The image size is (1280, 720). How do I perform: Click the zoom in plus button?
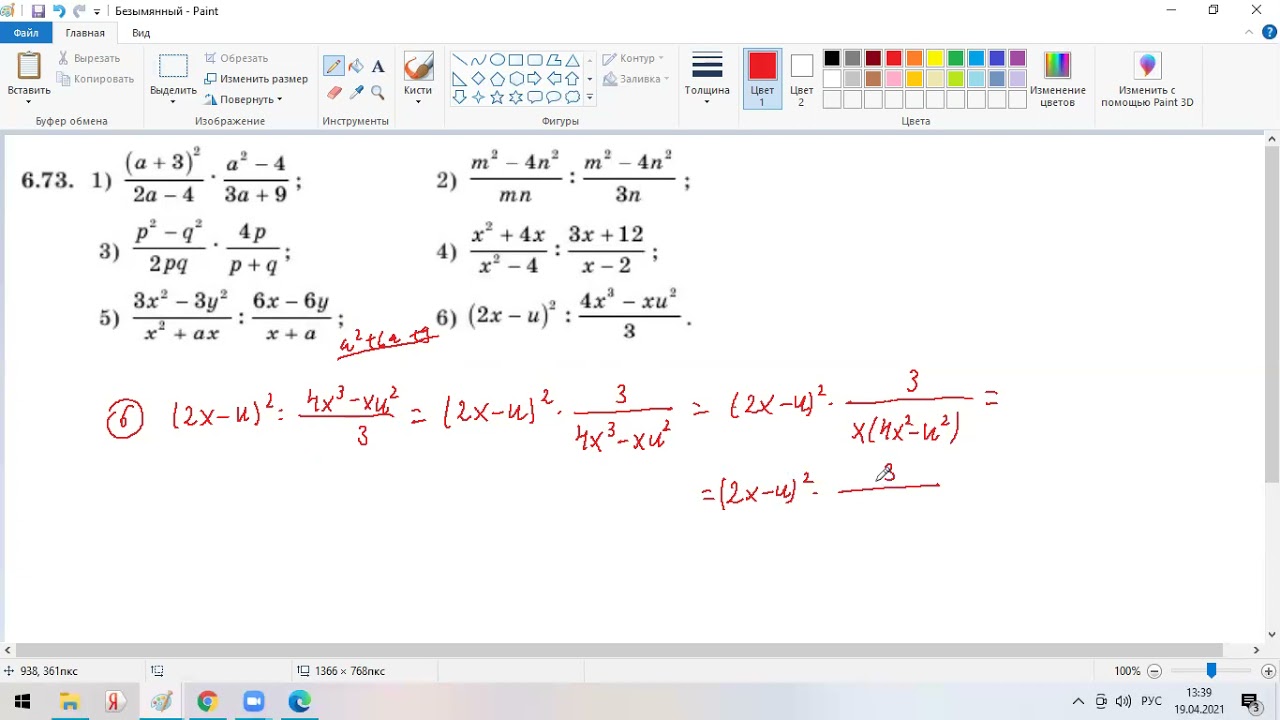[1268, 671]
